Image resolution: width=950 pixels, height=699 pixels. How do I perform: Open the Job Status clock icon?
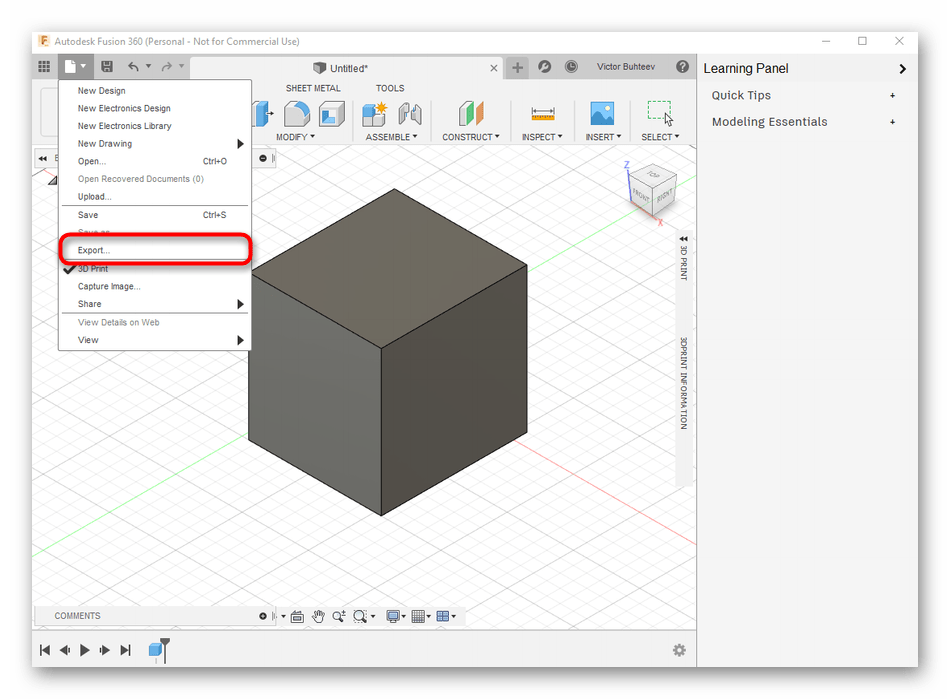pos(571,67)
